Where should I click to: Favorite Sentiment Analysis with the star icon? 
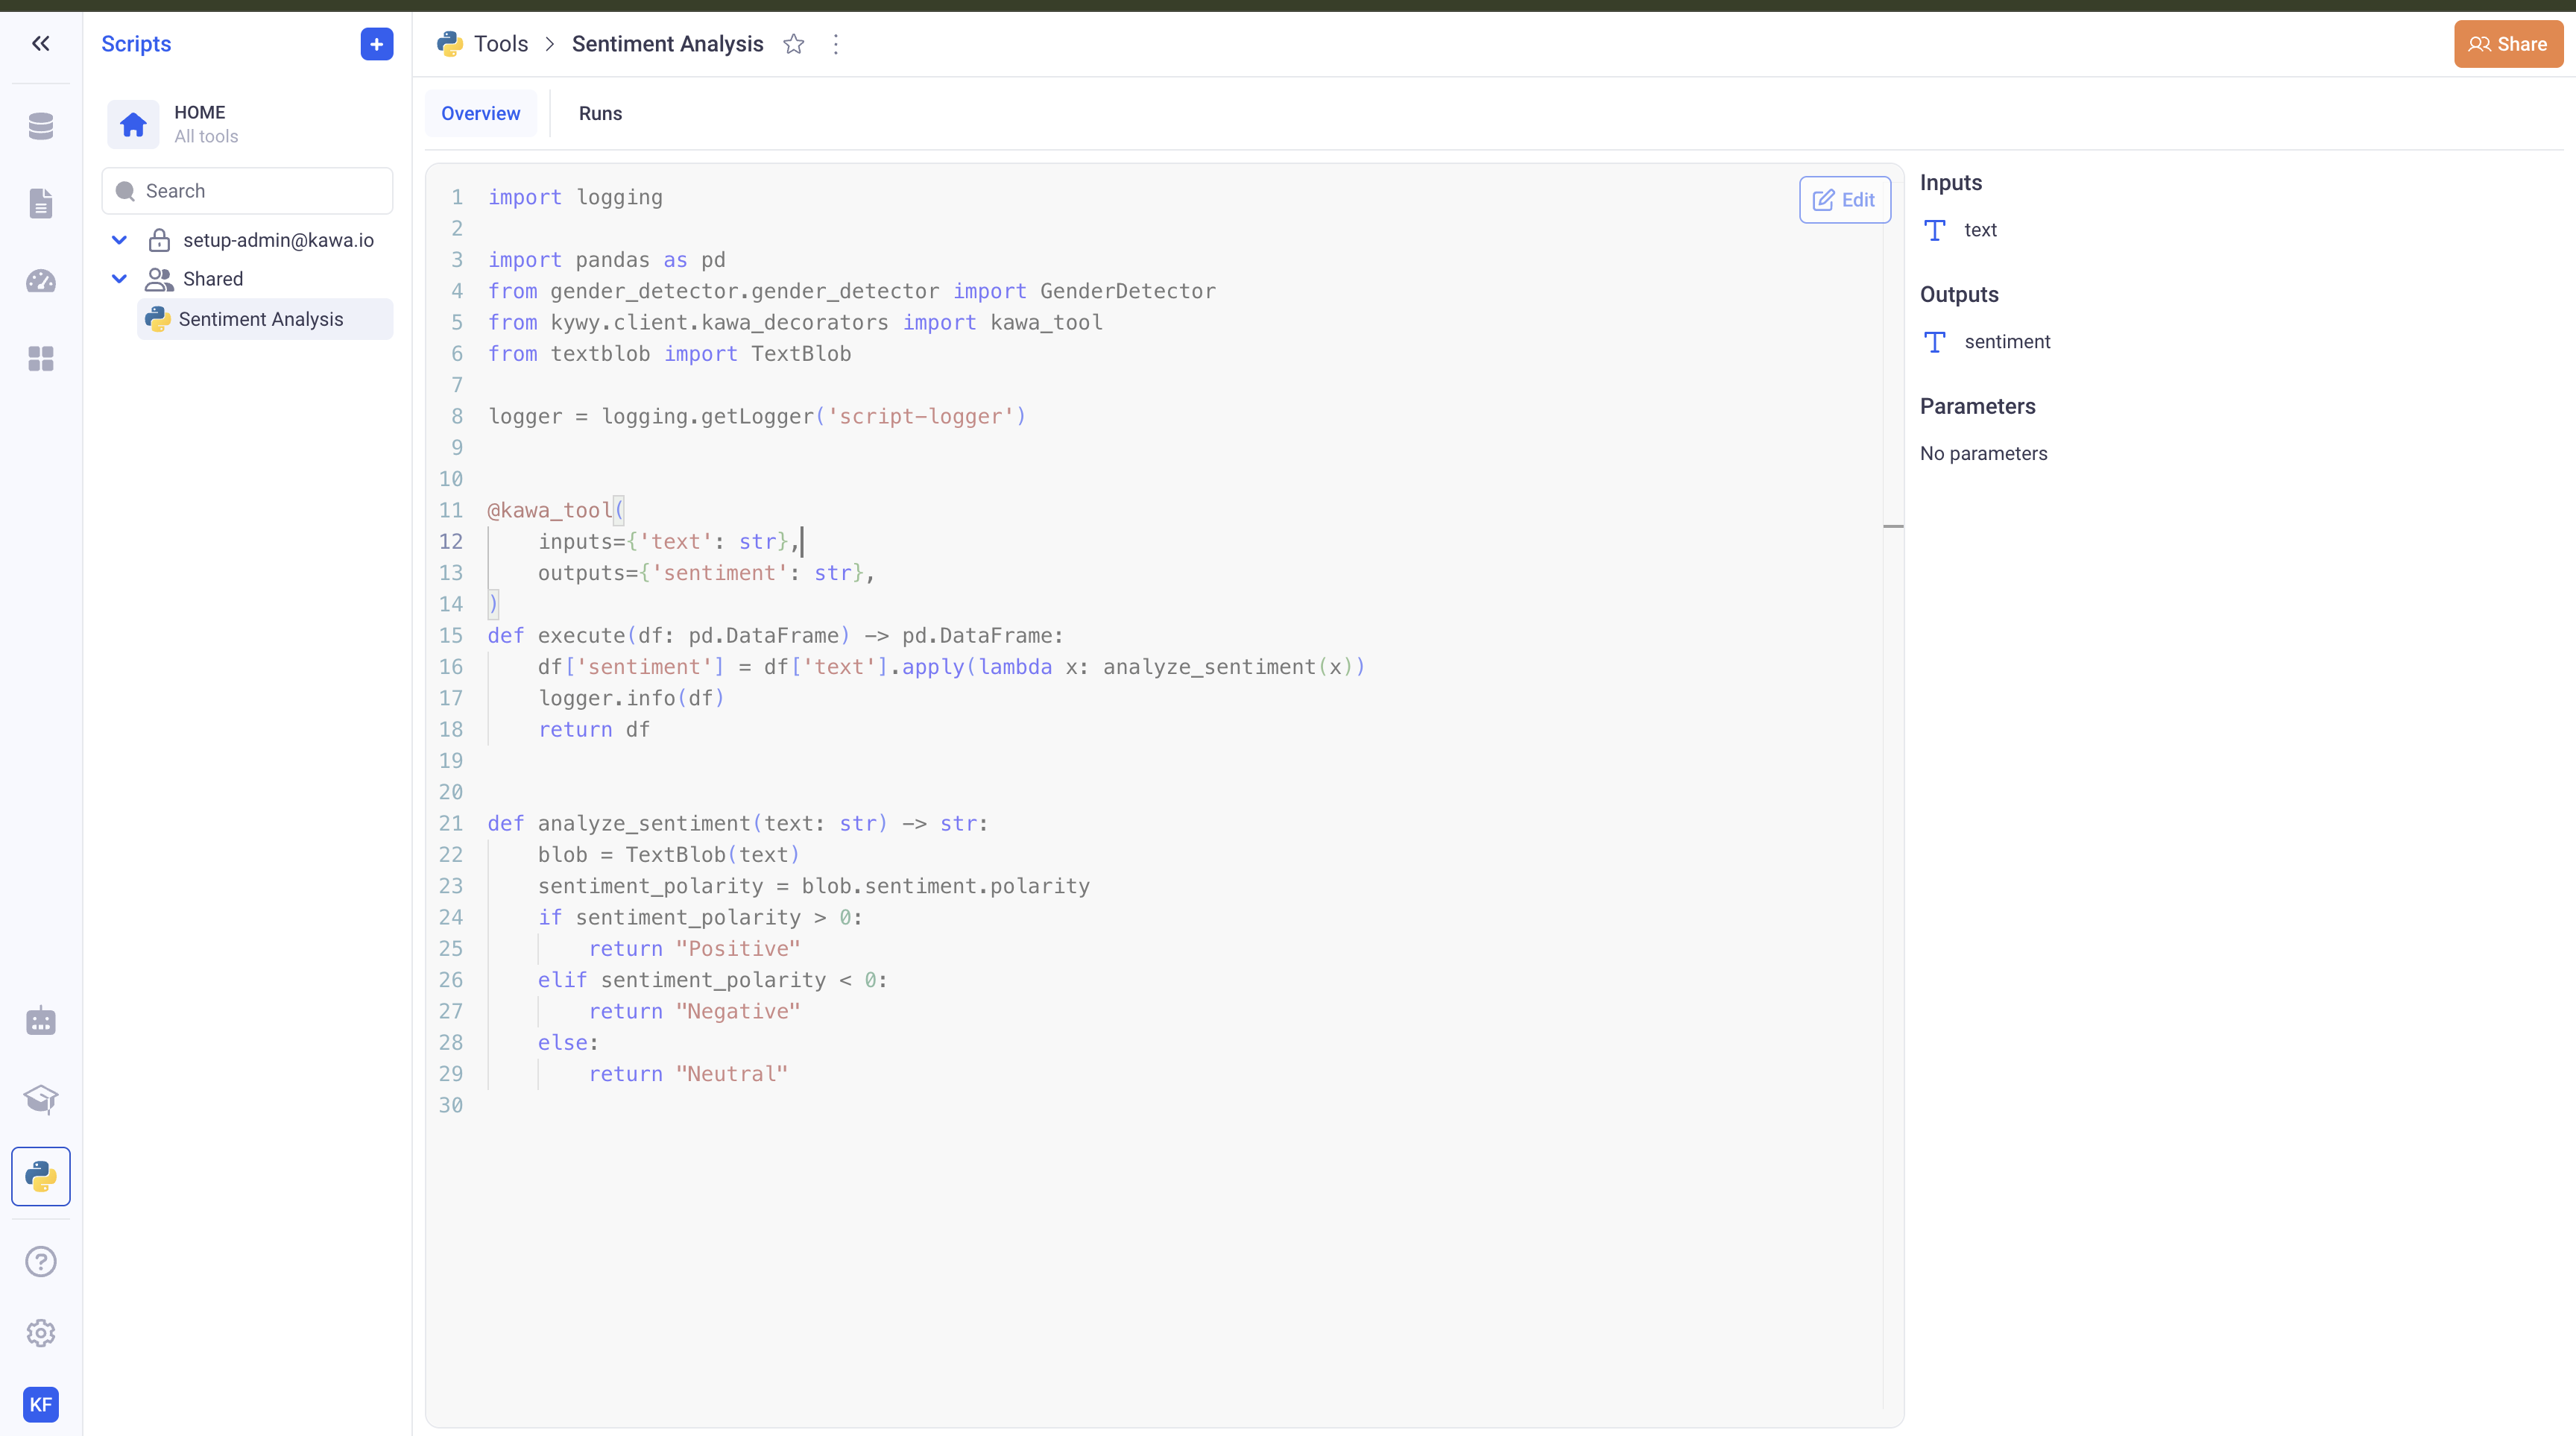(x=793, y=44)
